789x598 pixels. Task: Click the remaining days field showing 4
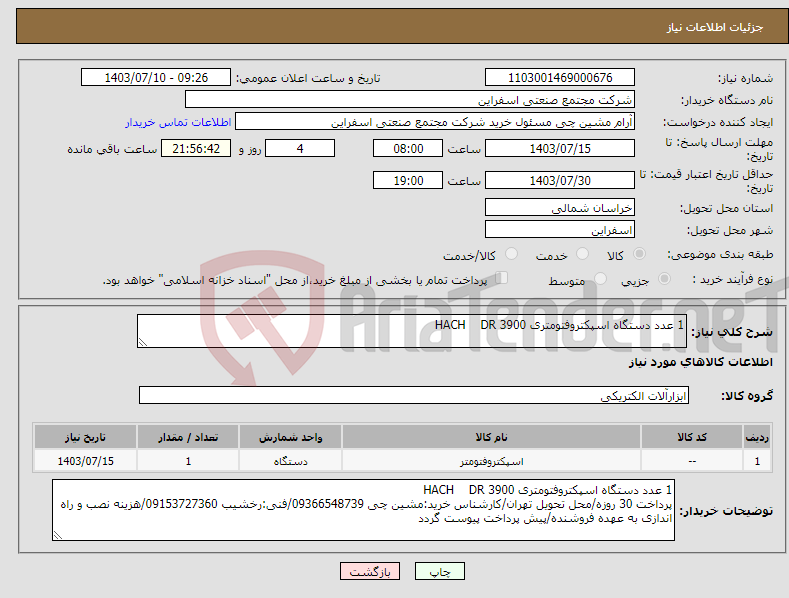[x=300, y=148]
